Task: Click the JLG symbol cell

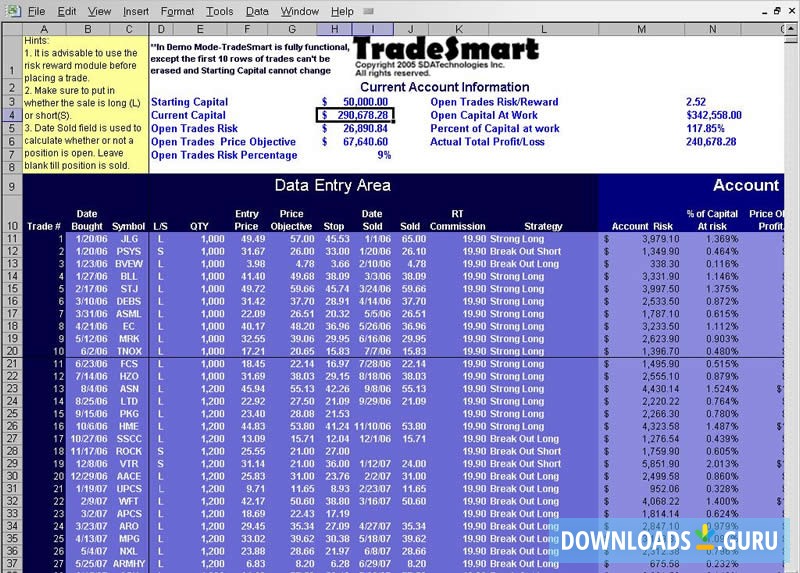Action: (x=129, y=239)
